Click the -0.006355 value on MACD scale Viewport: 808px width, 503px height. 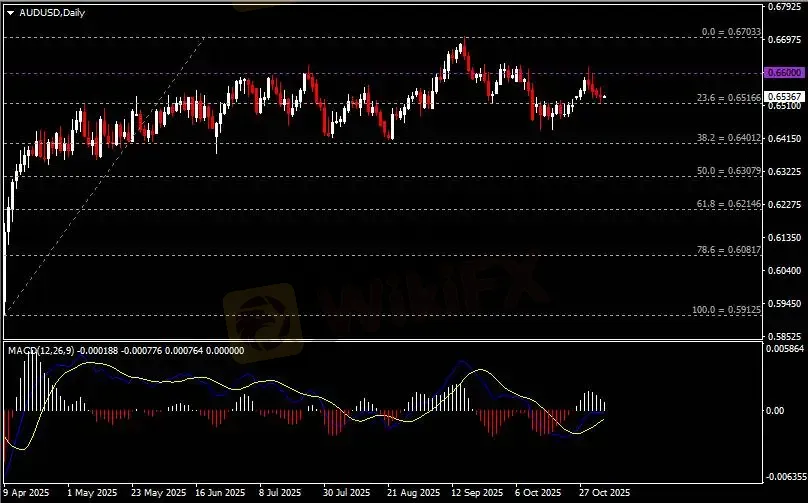785,477
